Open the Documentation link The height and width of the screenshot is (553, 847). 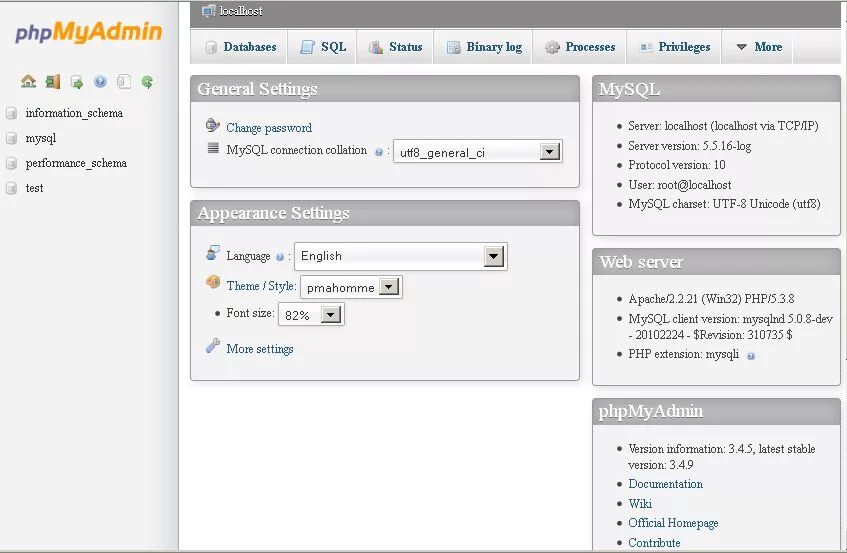(x=666, y=484)
